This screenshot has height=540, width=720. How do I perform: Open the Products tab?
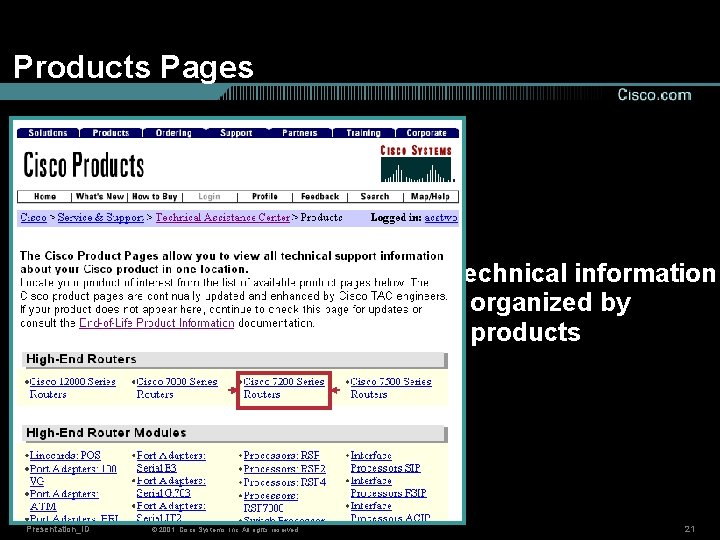point(111,133)
